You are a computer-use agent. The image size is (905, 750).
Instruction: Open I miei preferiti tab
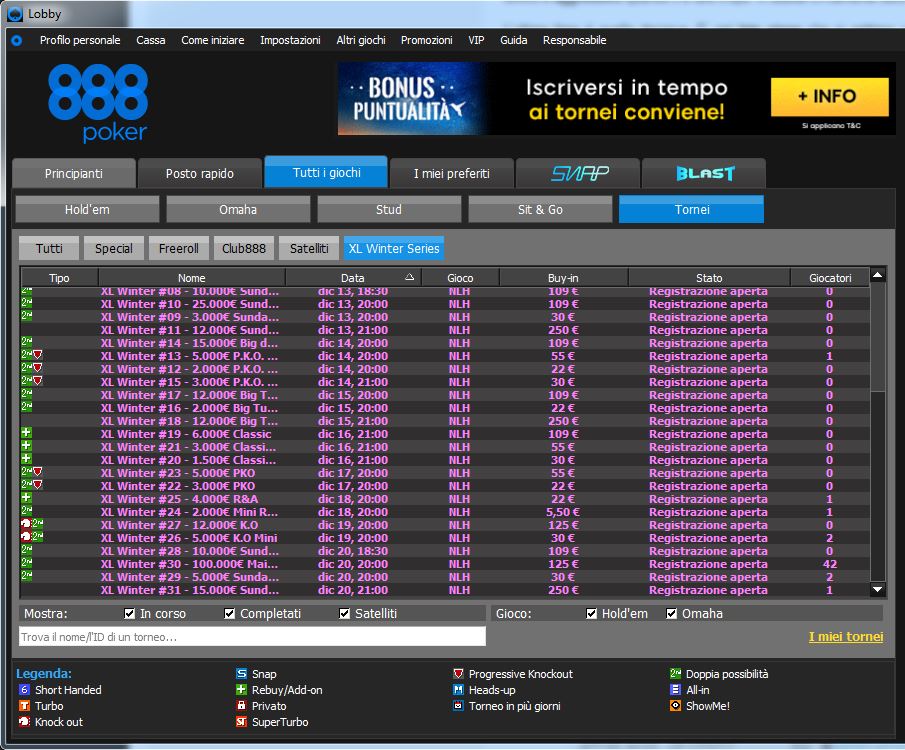pyautogui.click(x=452, y=173)
